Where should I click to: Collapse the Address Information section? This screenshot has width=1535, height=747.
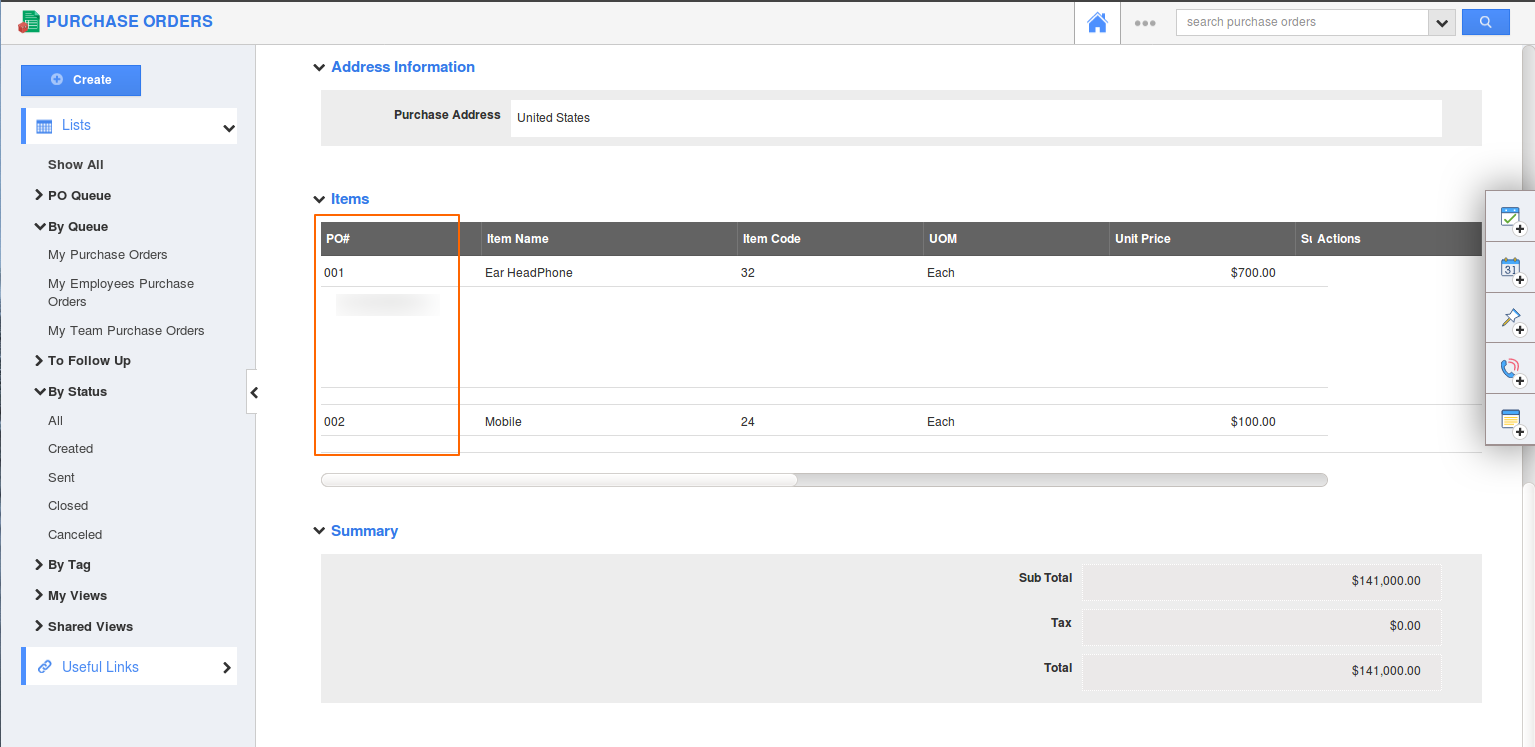319,68
